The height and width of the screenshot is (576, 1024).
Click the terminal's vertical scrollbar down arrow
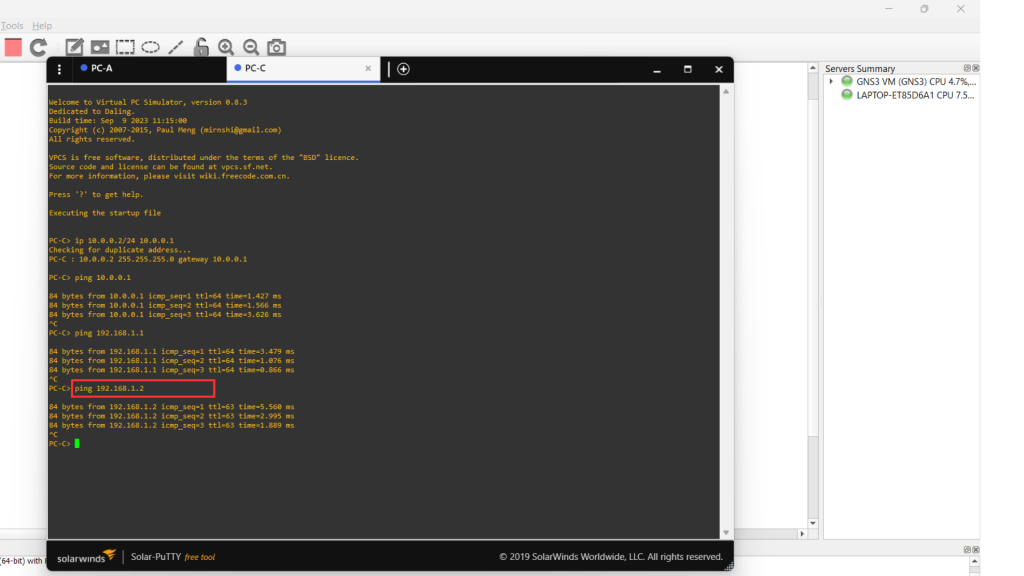pyautogui.click(x=726, y=533)
